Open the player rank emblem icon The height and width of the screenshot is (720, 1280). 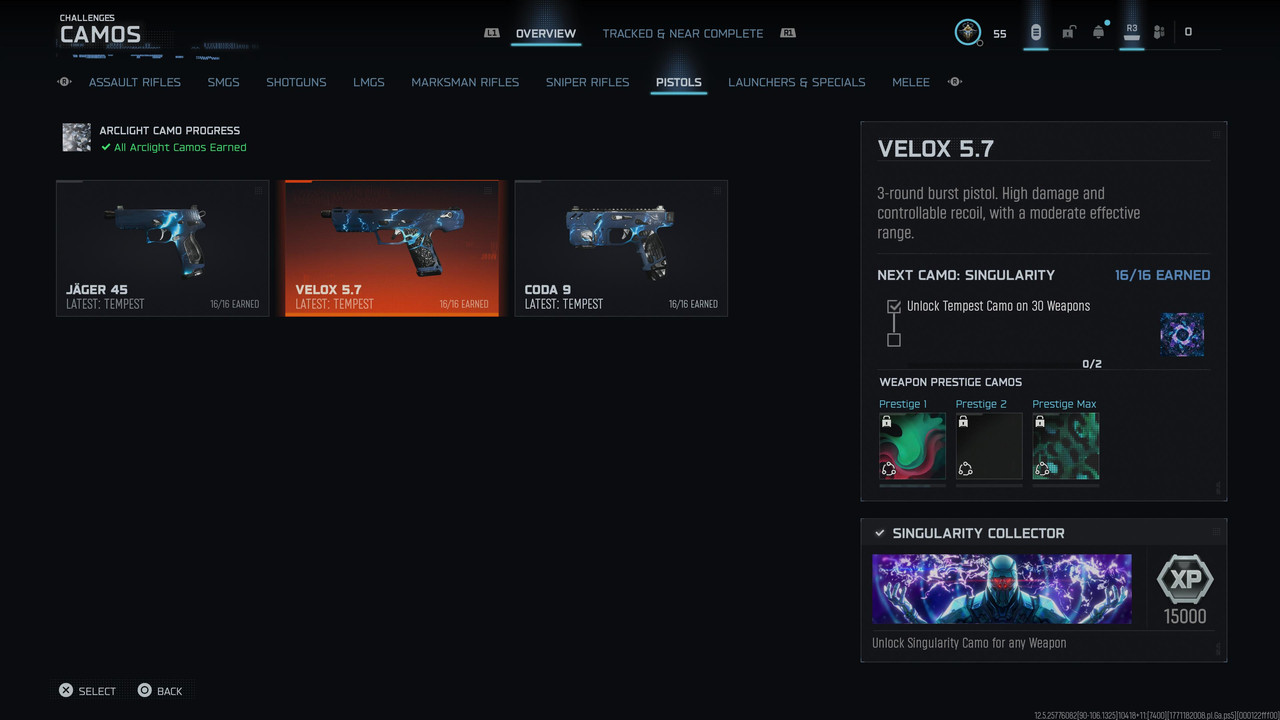968,32
